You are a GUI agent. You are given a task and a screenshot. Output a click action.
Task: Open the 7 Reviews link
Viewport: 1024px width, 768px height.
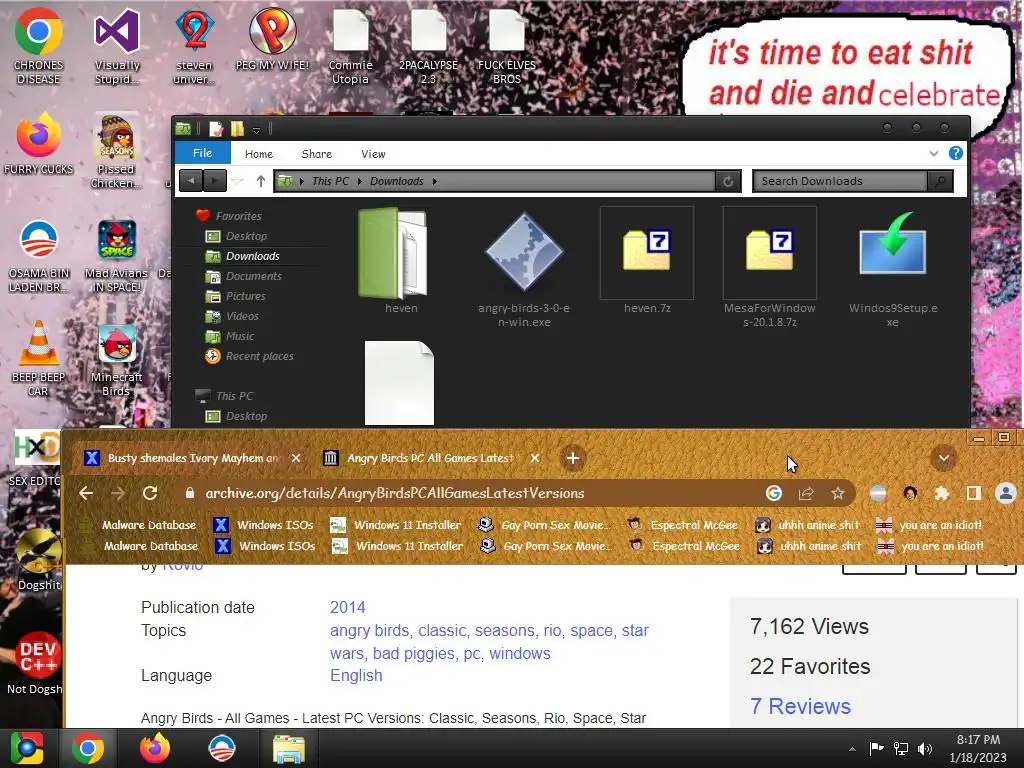point(801,706)
